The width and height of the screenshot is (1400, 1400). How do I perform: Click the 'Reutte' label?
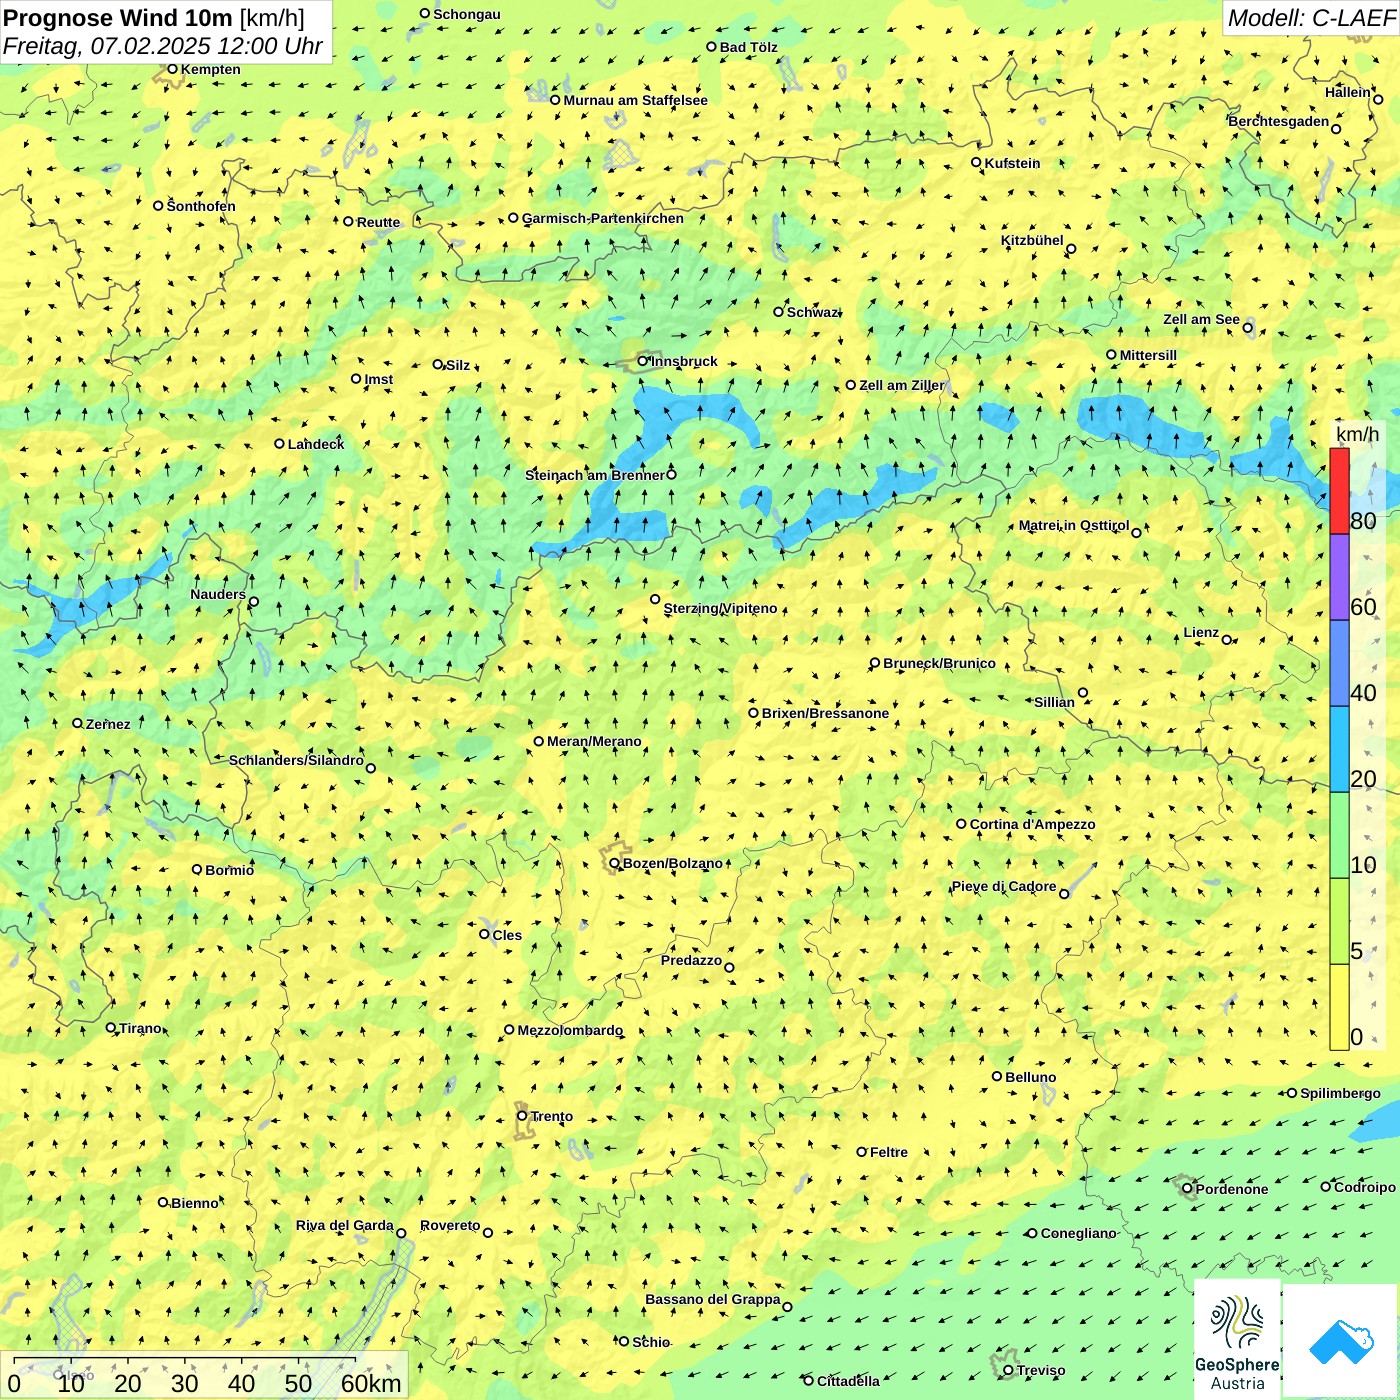(378, 222)
